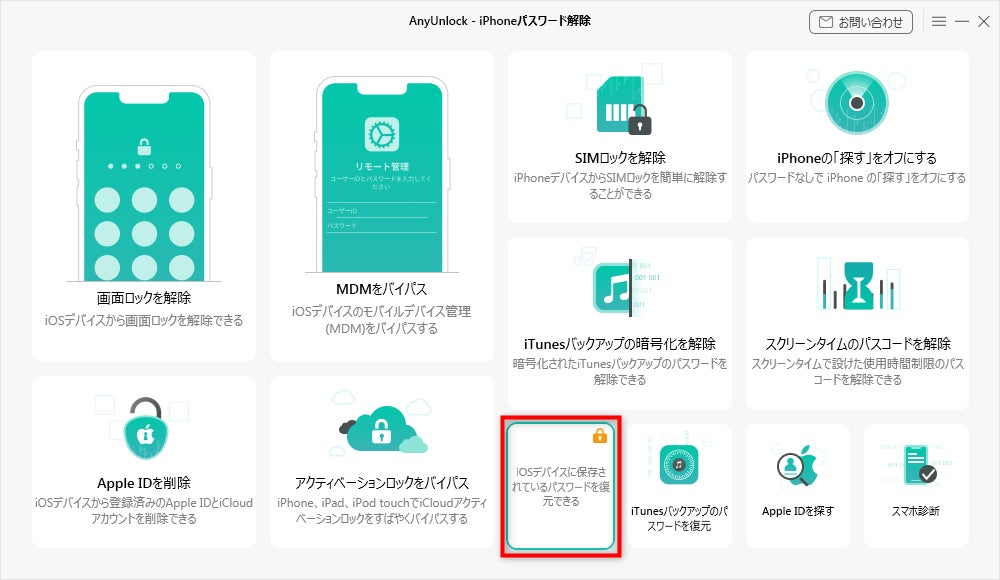1000x580 pixels.
Task: Click the MDM remote management phone illustration
Action: [x=381, y=175]
